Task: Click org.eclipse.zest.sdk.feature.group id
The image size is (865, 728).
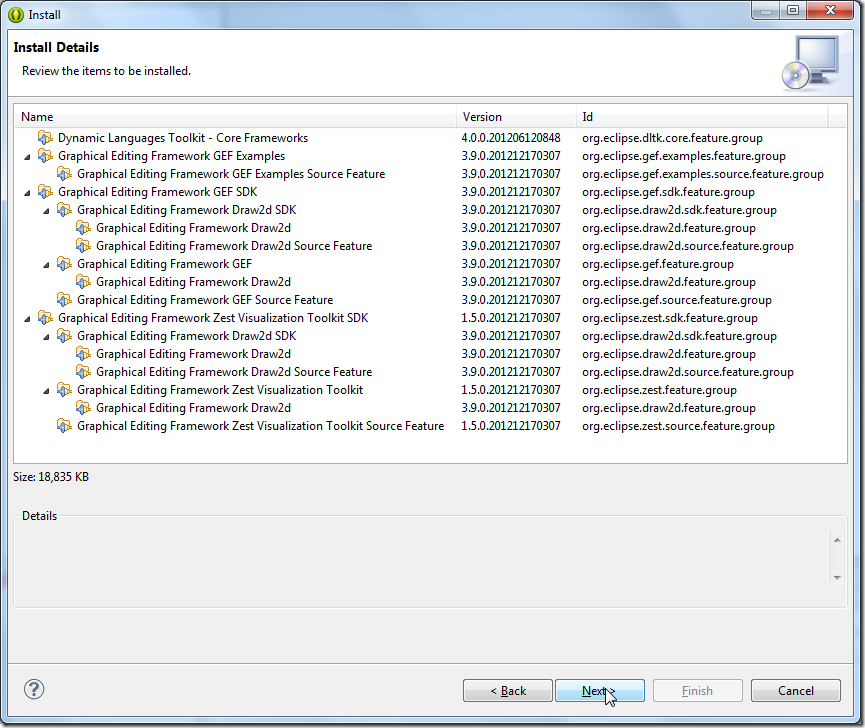Action: [670, 318]
